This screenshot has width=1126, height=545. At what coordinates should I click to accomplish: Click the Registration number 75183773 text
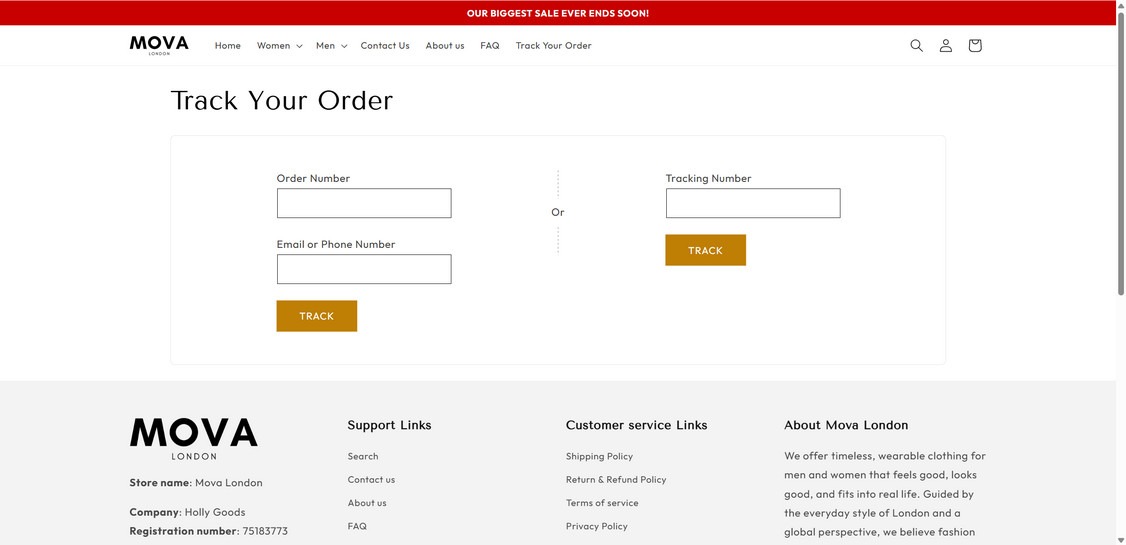coord(208,531)
